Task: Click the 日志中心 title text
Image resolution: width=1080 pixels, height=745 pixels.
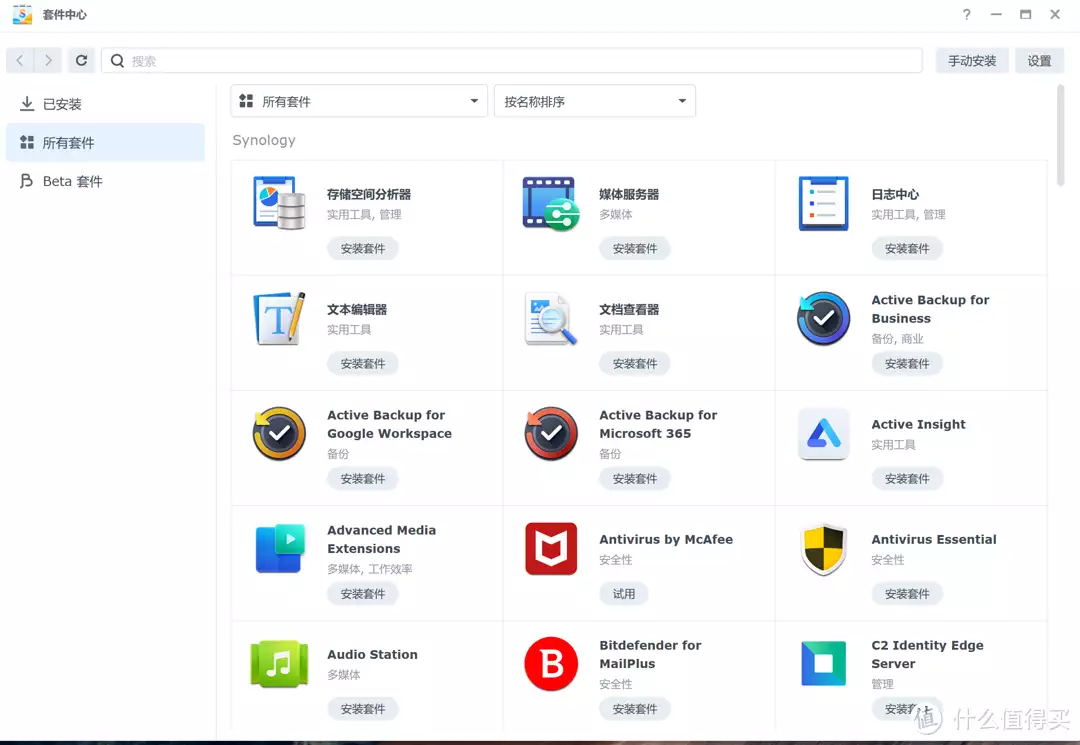Action: [x=895, y=194]
